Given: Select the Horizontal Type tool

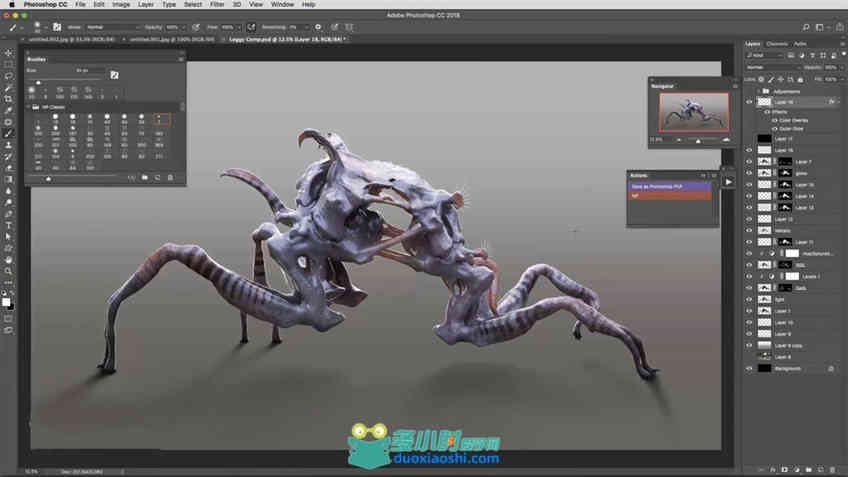Looking at the screenshot, I should coord(8,226).
